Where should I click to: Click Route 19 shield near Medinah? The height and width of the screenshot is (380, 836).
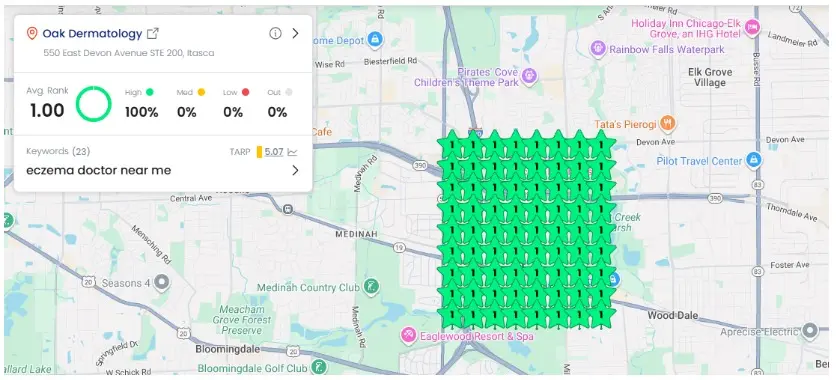399,248
